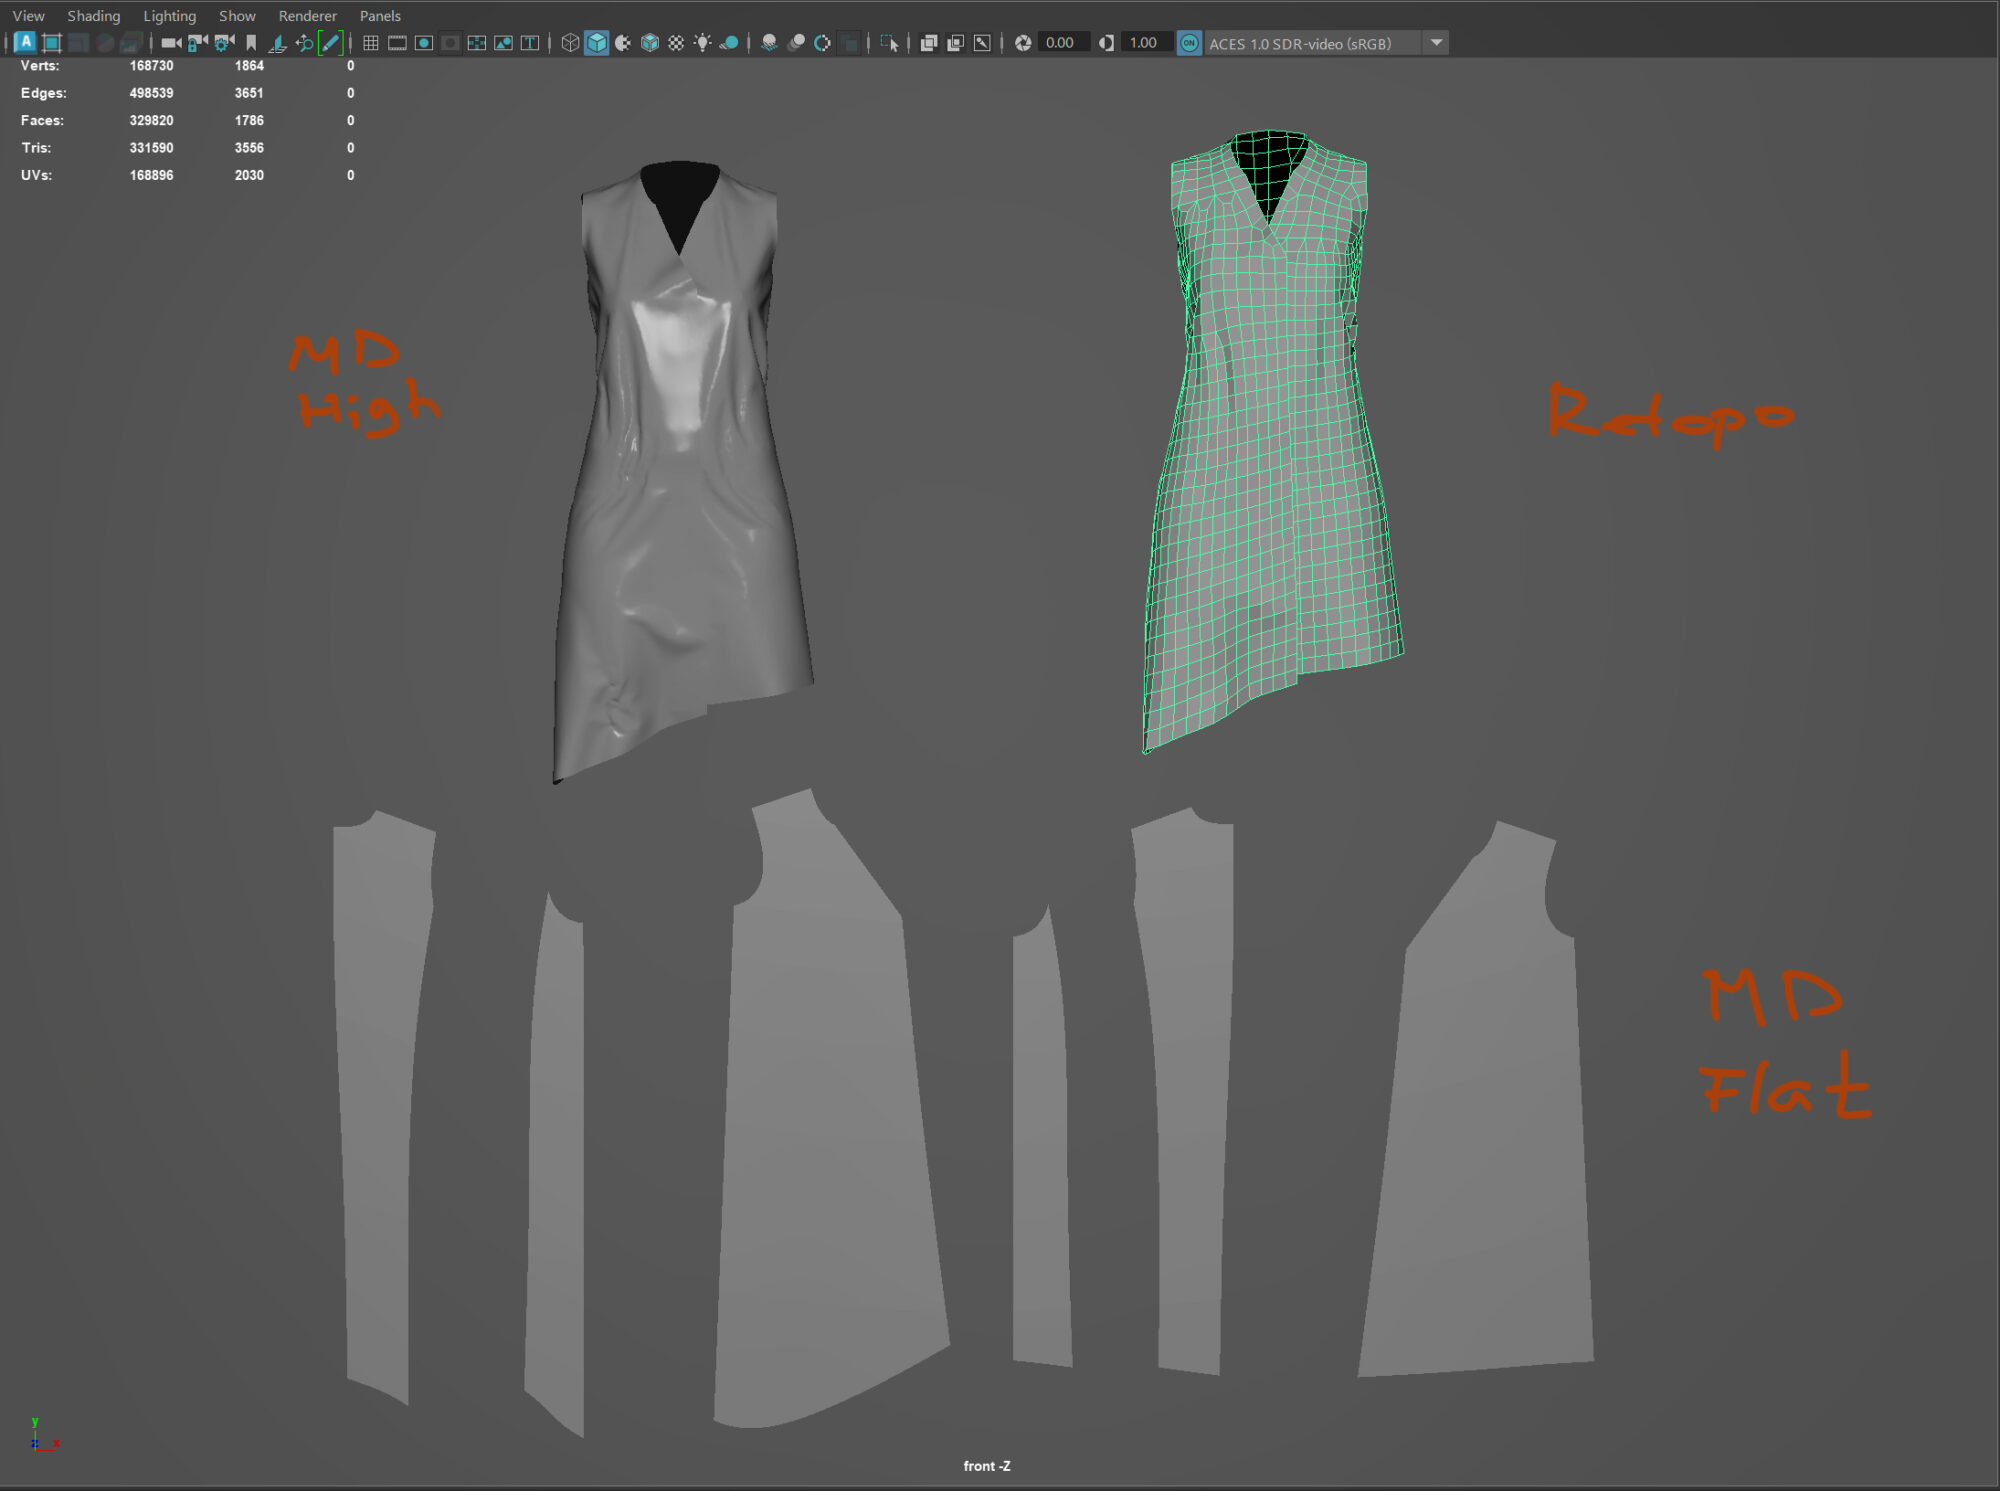Expand the ACES view transform dropdown arrow
Viewport: 2000px width, 1491px height.
tap(1437, 43)
